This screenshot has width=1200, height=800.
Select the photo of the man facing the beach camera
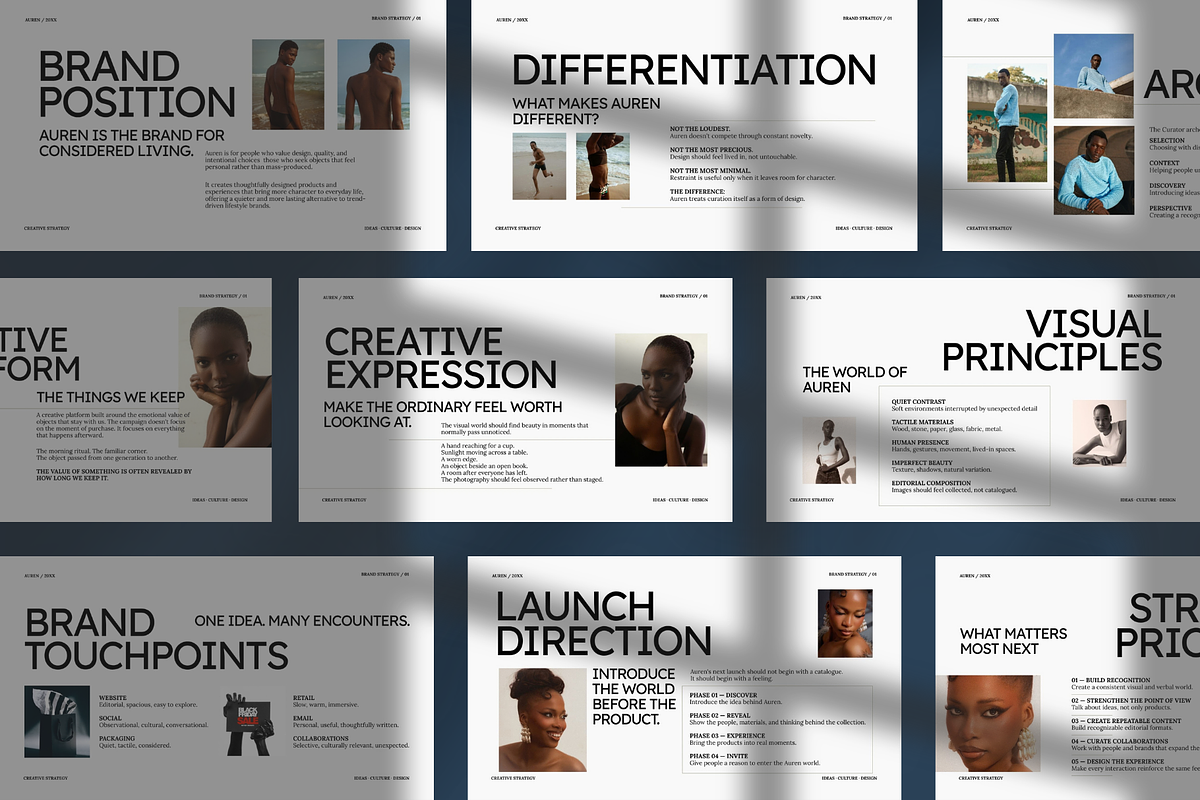coord(288,84)
